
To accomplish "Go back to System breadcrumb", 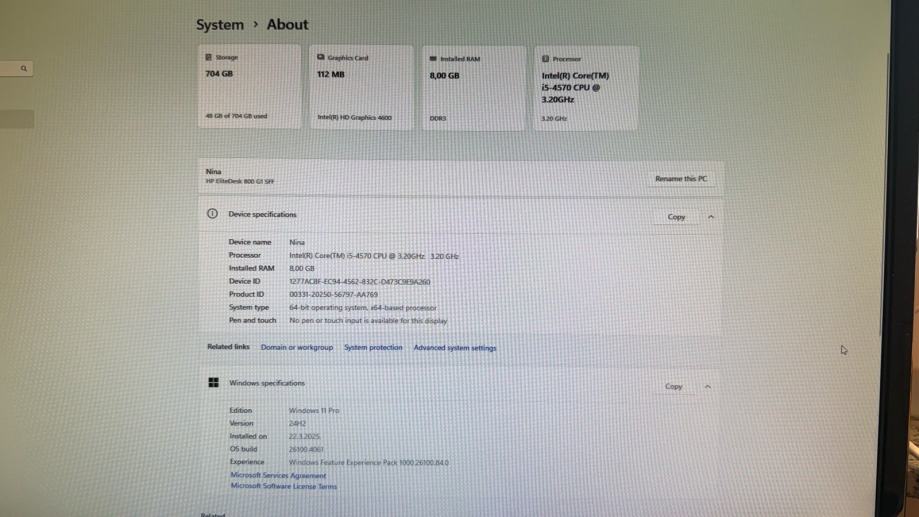I will (220, 25).
